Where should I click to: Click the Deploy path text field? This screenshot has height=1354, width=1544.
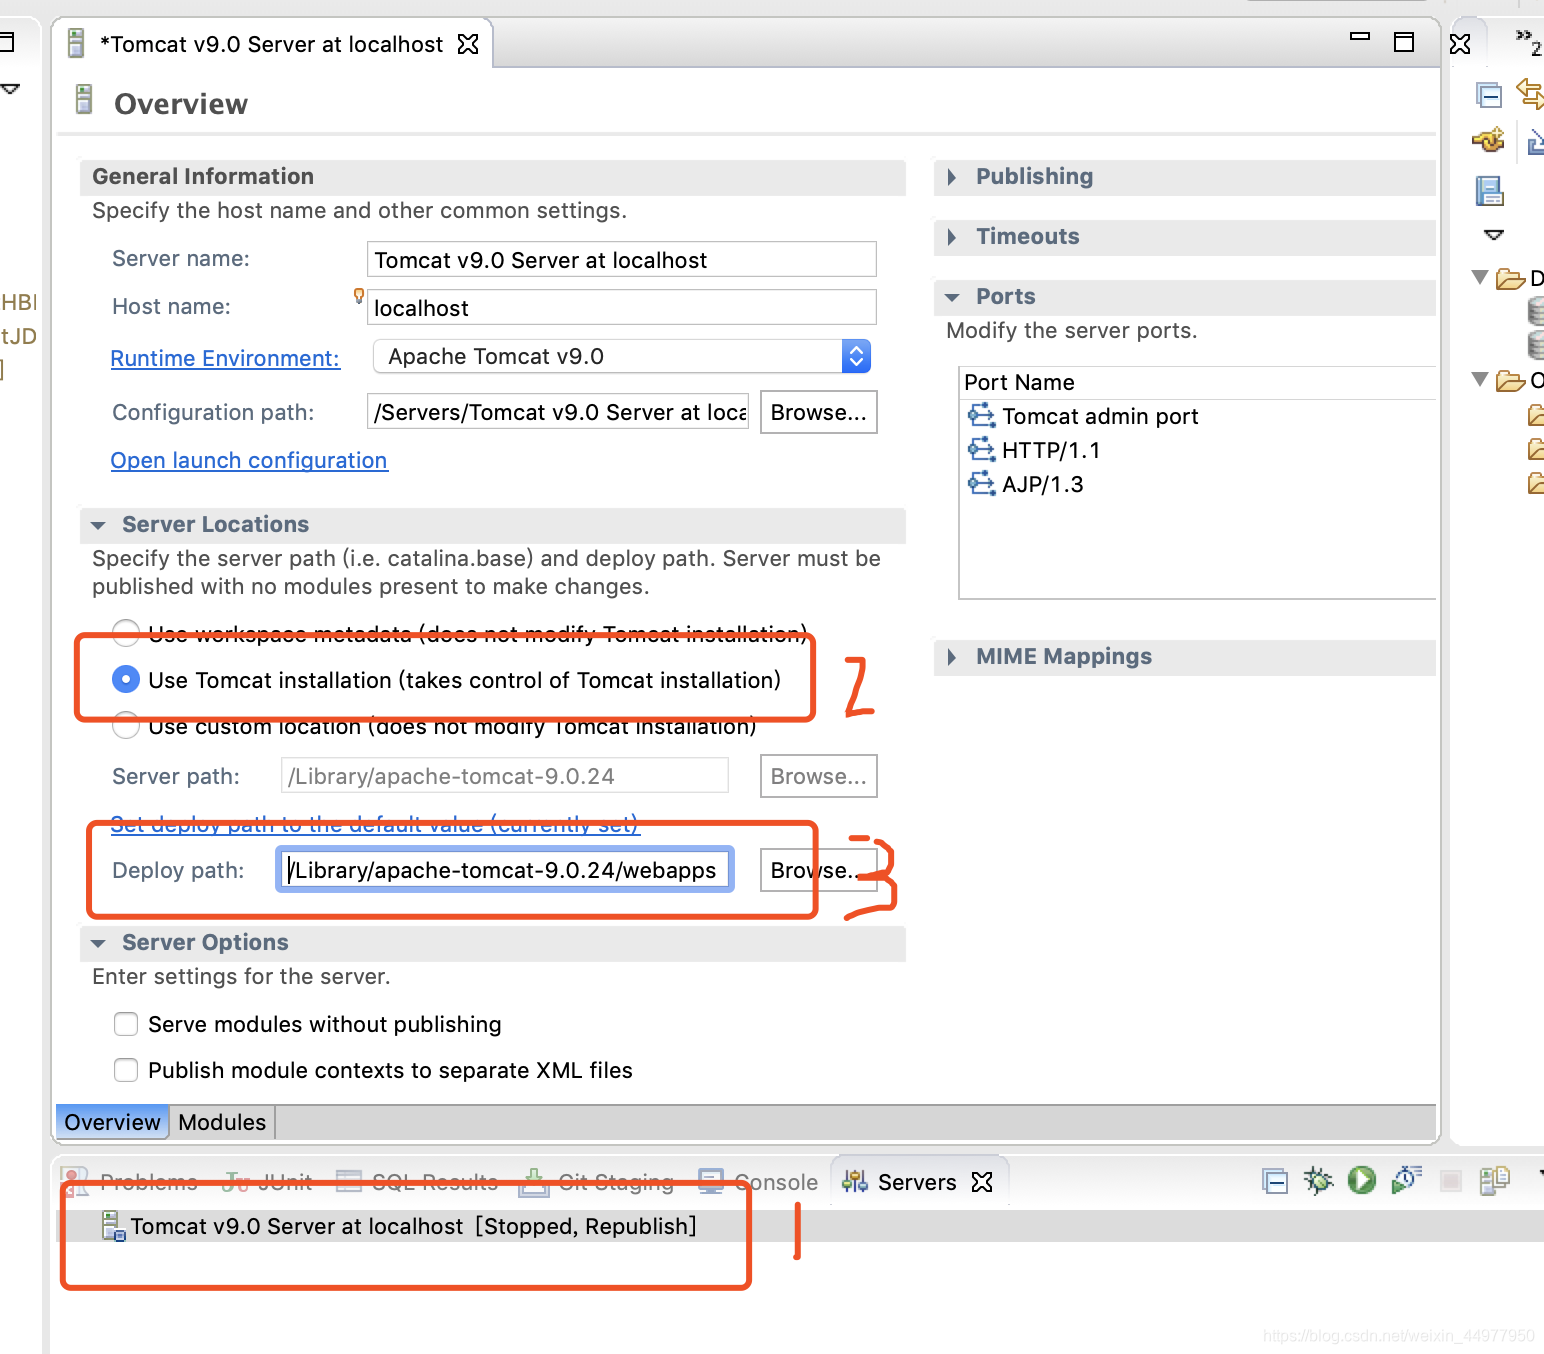pyautogui.click(x=505, y=870)
